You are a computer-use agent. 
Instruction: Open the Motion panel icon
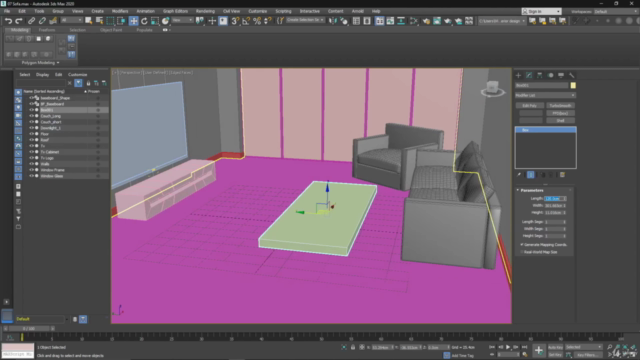550,75
